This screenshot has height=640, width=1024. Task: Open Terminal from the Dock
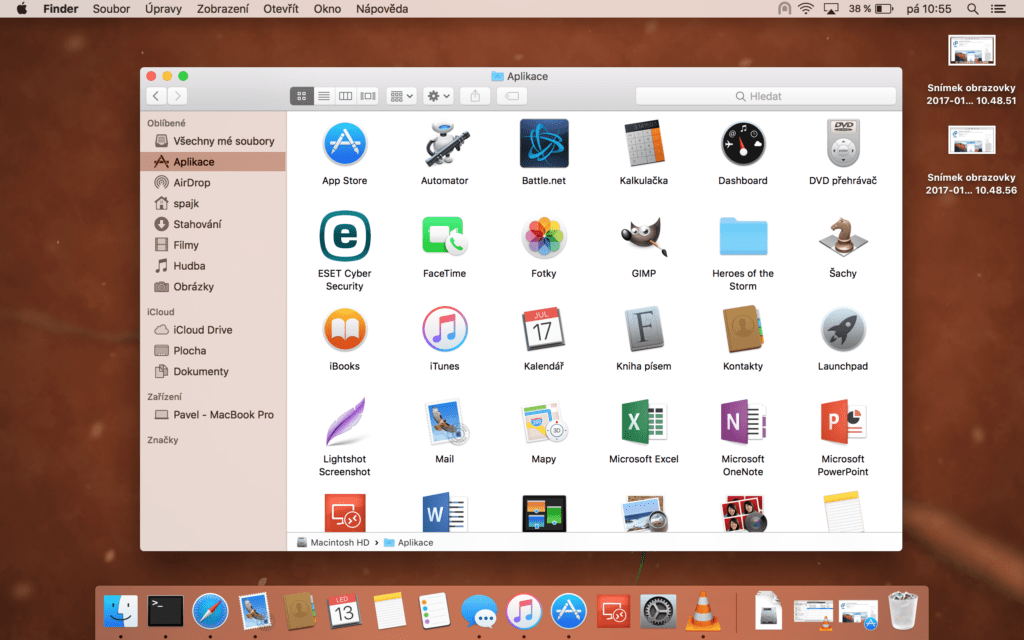click(165, 612)
